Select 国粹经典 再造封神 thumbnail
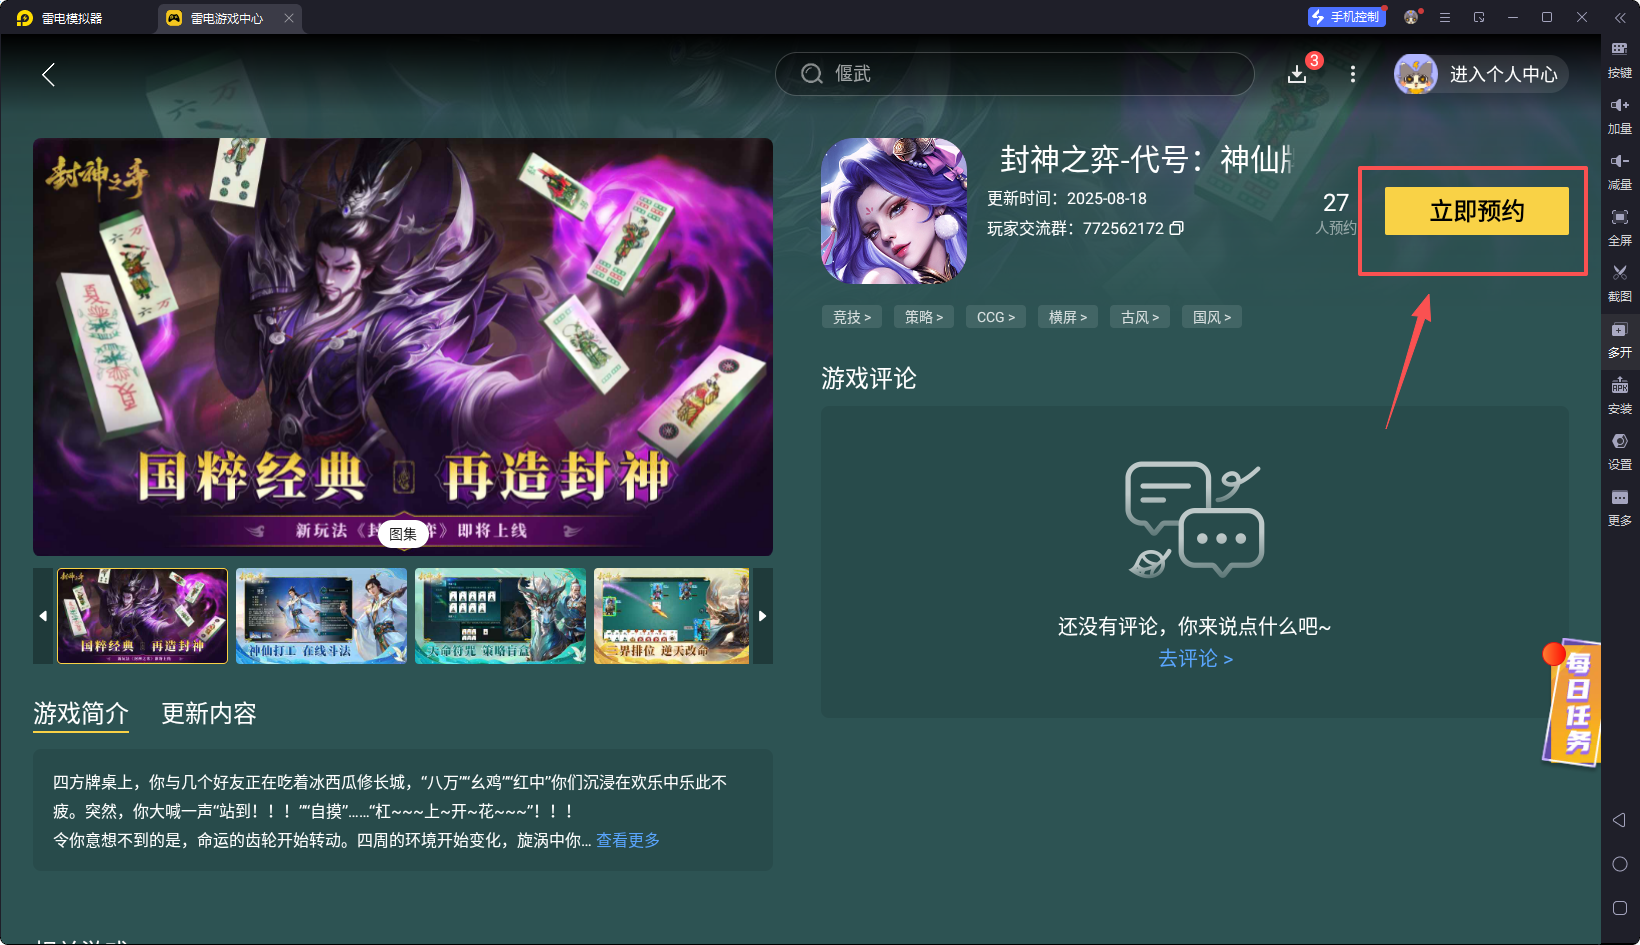Viewport: 1640px width, 945px height. pyautogui.click(x=142, y=616)
